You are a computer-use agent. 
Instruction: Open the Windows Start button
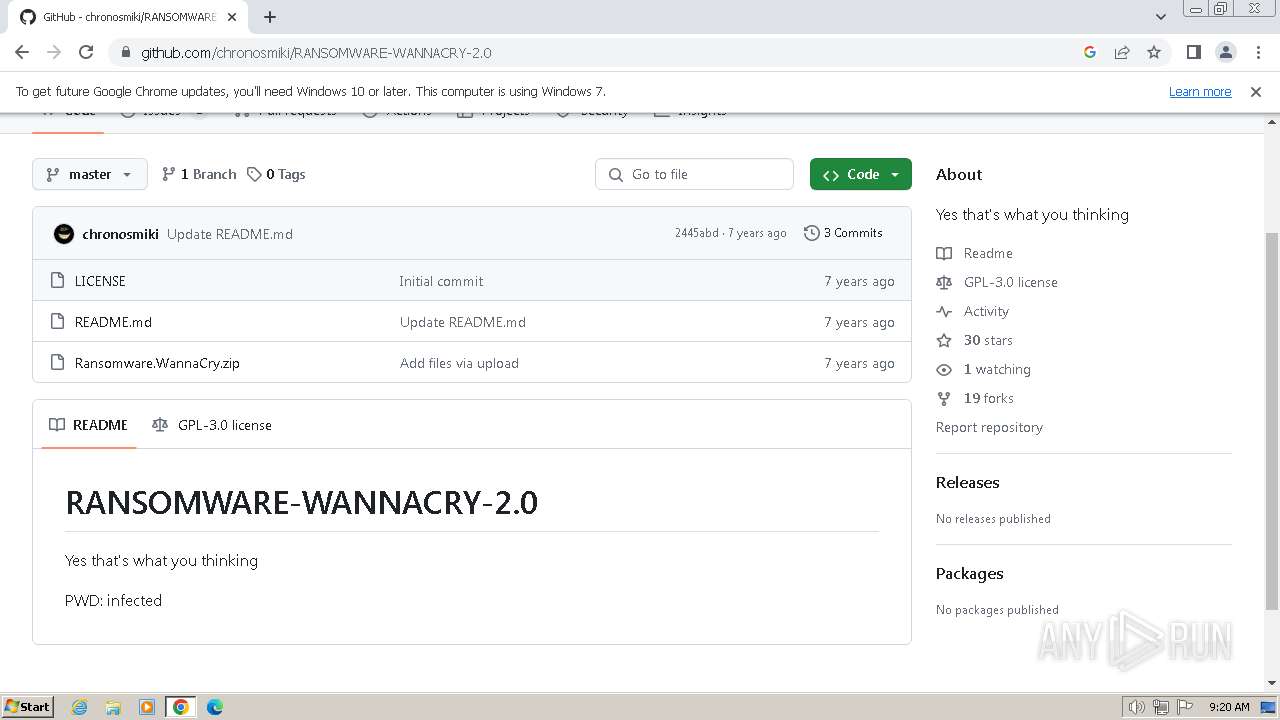27,706
